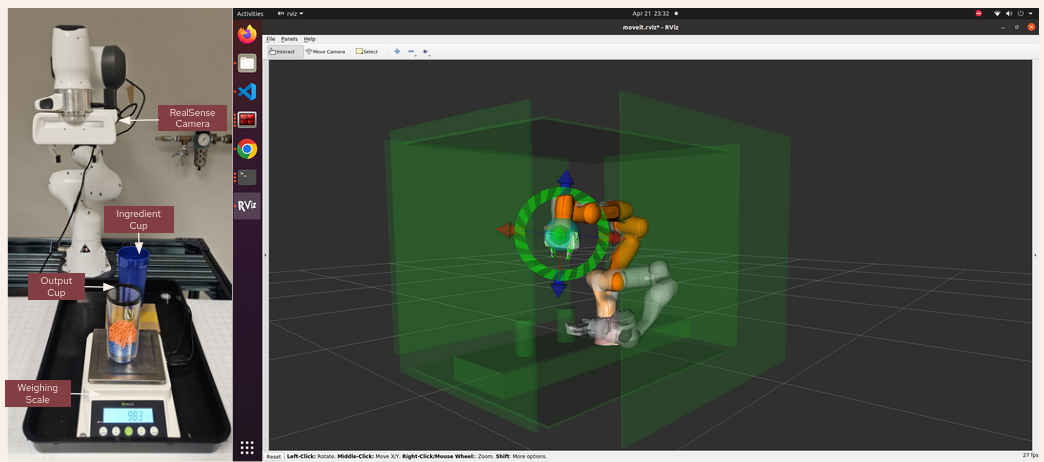Open the Files manager in dock
1044x462 pixels.
coord(247,63)
